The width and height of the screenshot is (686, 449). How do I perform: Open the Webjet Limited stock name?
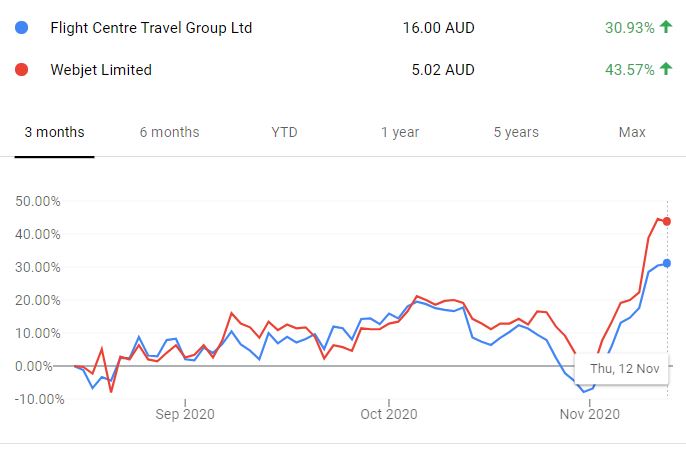[x=101, y=70]
